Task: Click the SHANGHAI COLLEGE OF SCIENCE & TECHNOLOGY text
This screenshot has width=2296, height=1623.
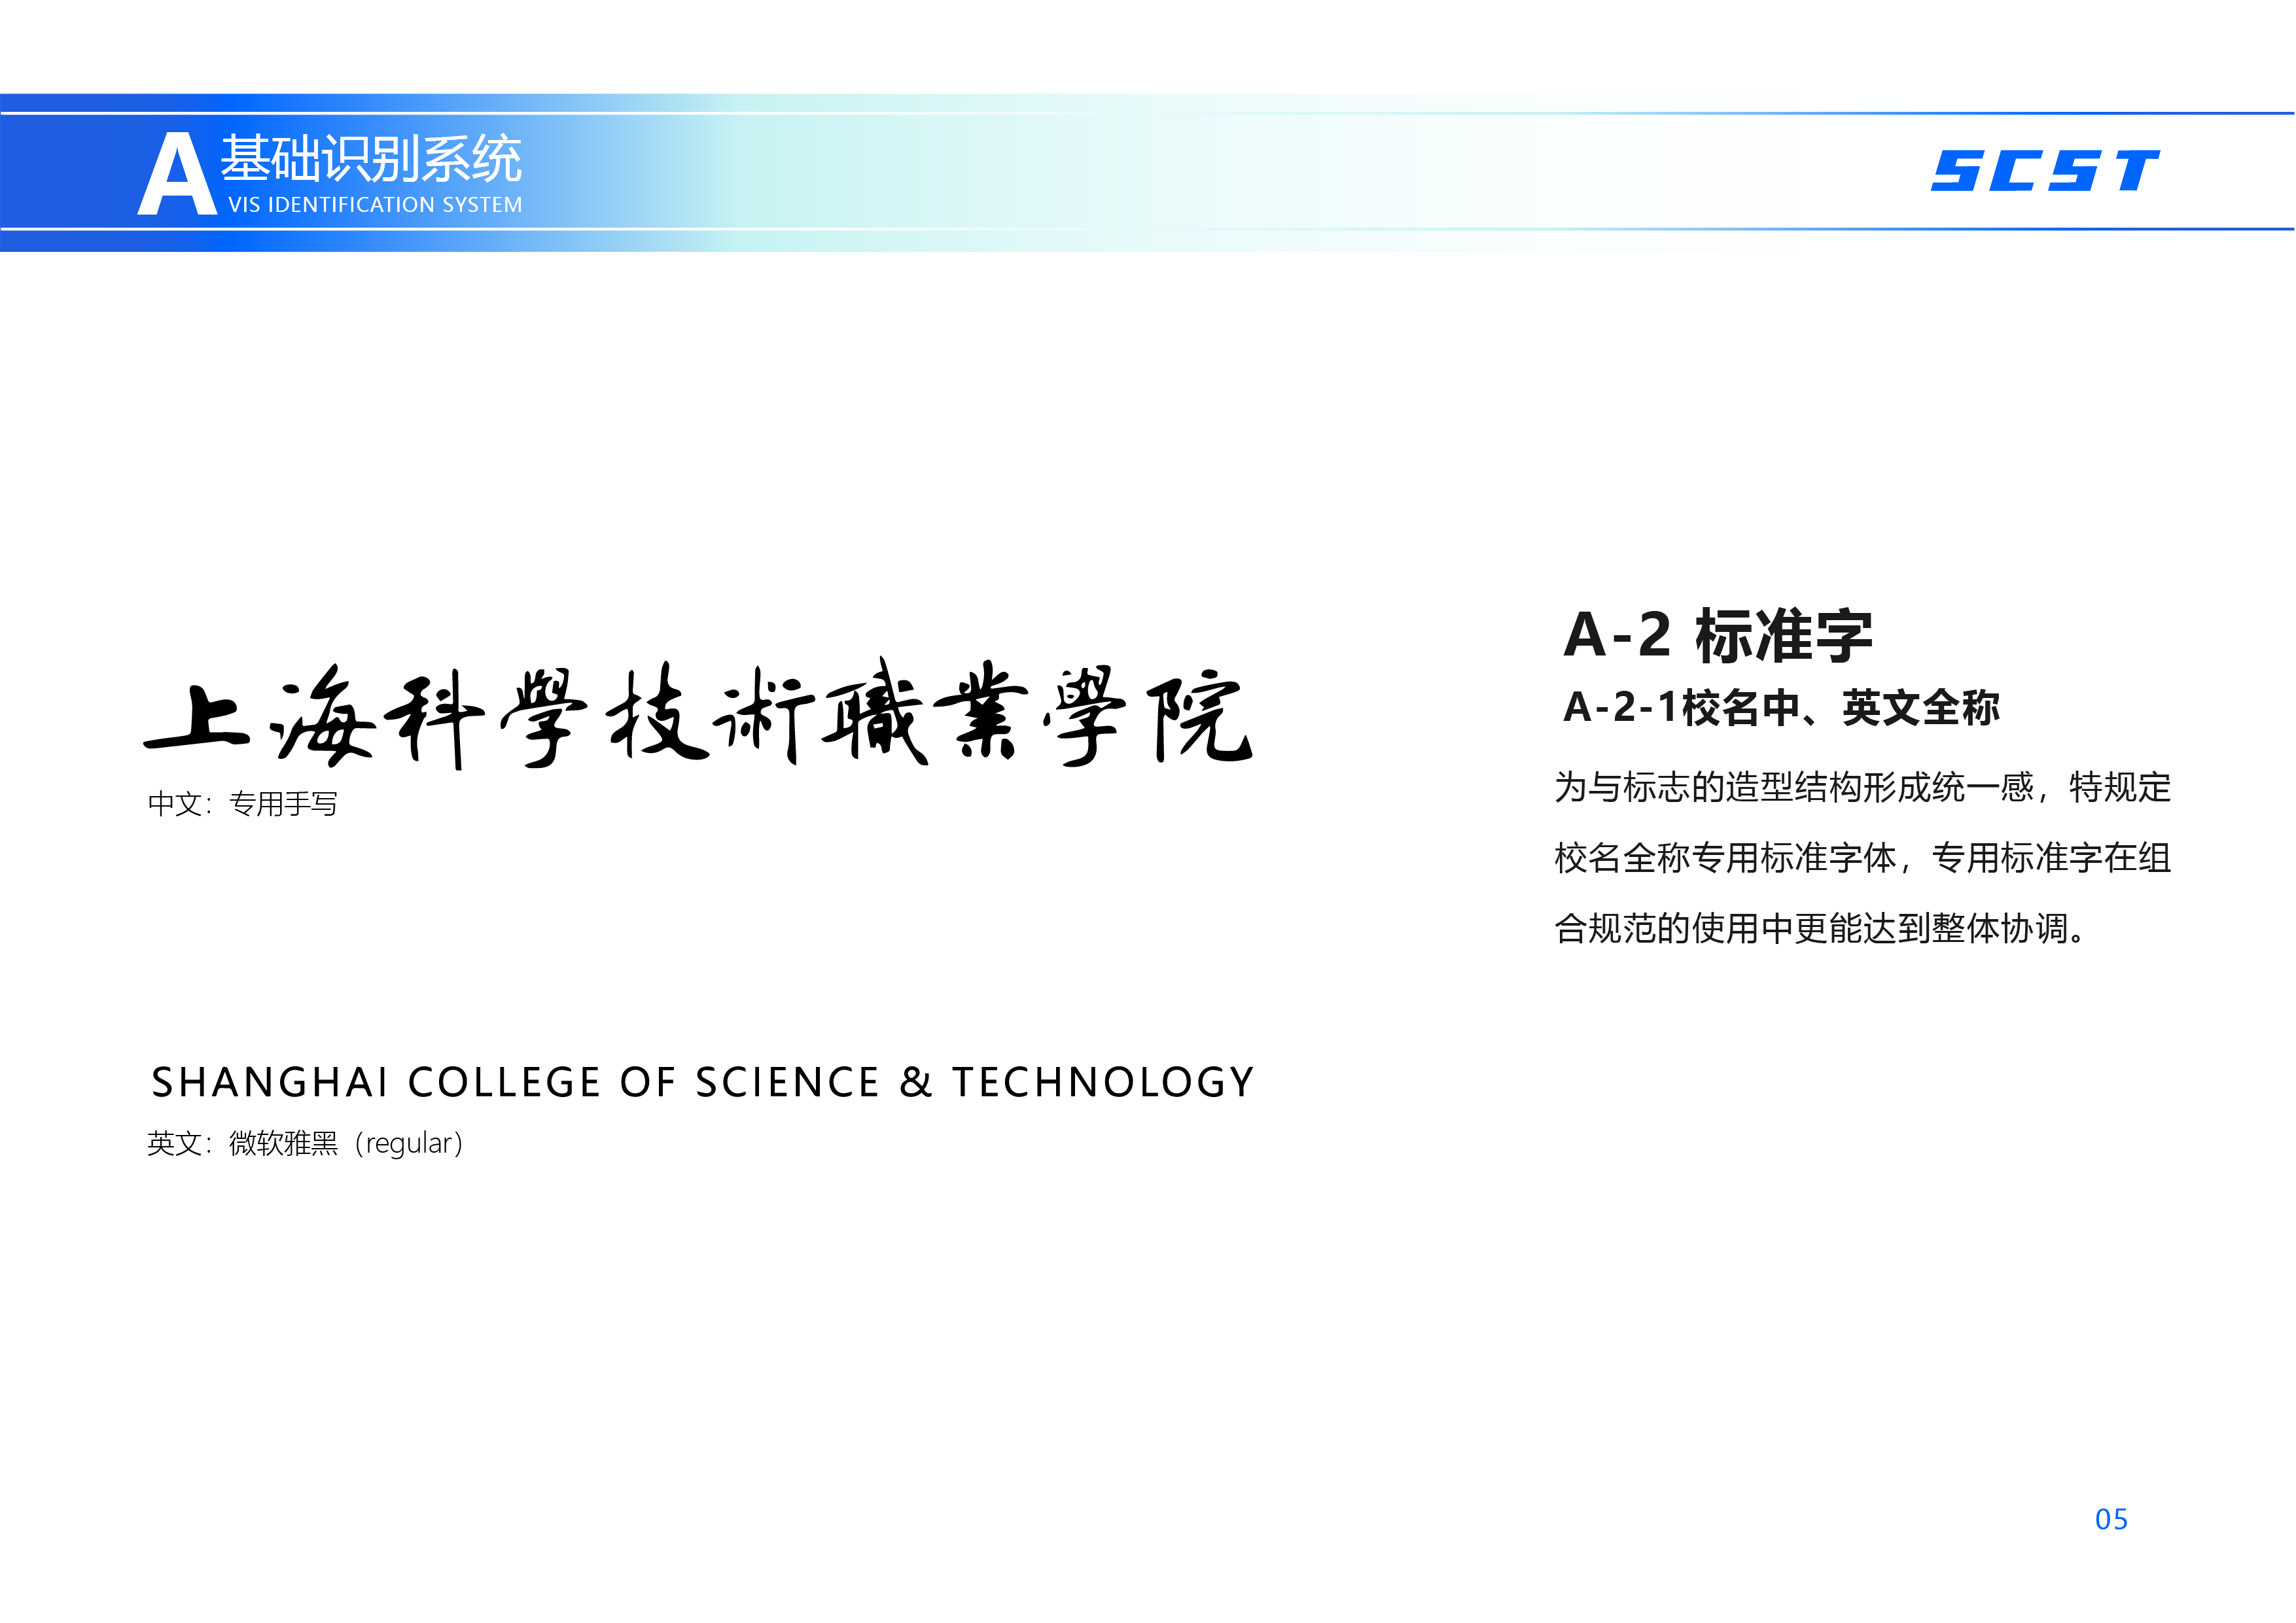Action: [702, 1083]
